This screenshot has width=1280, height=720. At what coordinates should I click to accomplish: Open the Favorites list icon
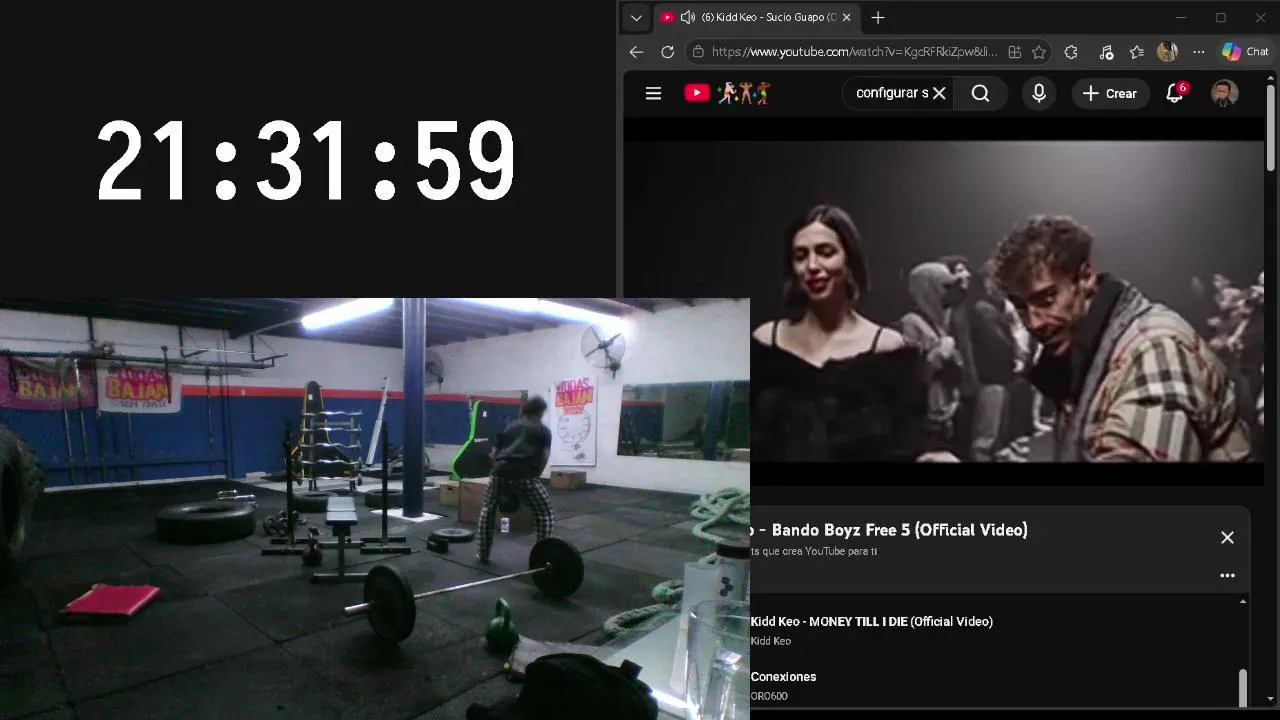[x=1137, y=52]
